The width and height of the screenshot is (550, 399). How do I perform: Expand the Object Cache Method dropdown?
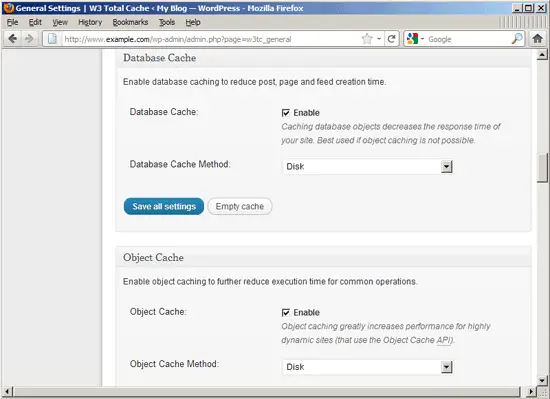(447, 367)
